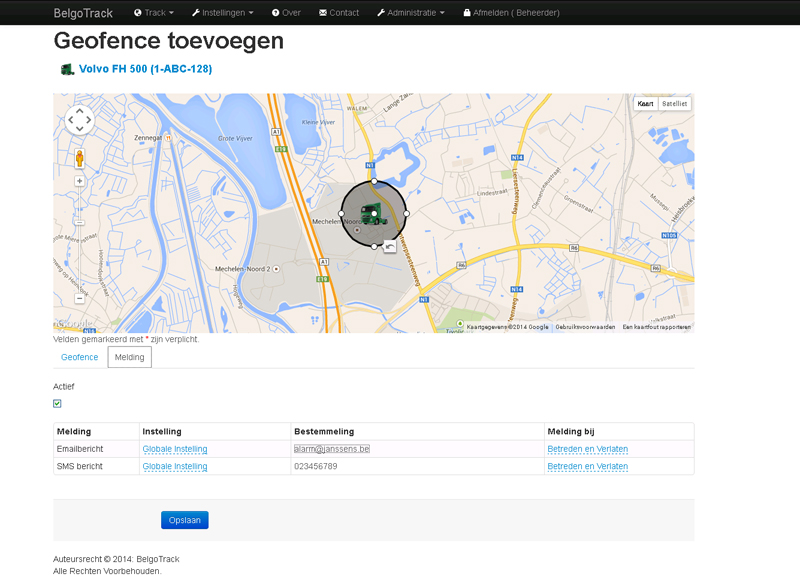Open the Volvo FH 500 (1-ABC-128) vehicle link

click(145, 69)
